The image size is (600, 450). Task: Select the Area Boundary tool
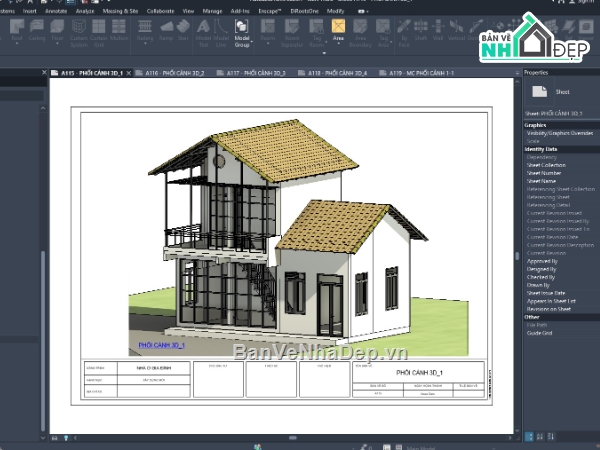pos(360,33)
